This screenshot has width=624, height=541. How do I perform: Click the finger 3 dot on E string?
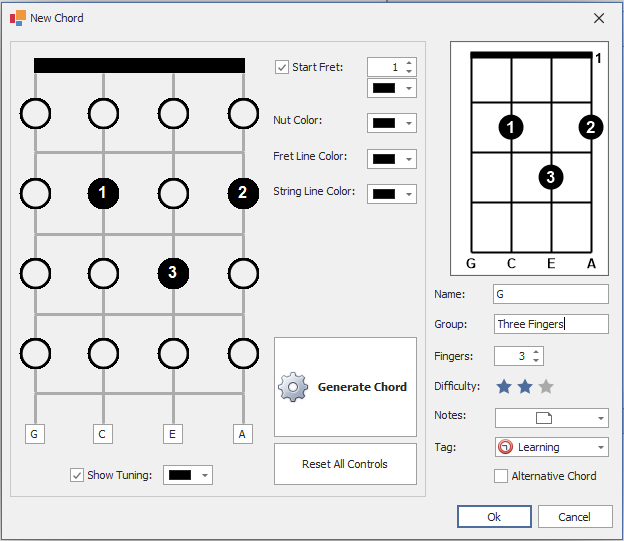[x=173, y=272]
